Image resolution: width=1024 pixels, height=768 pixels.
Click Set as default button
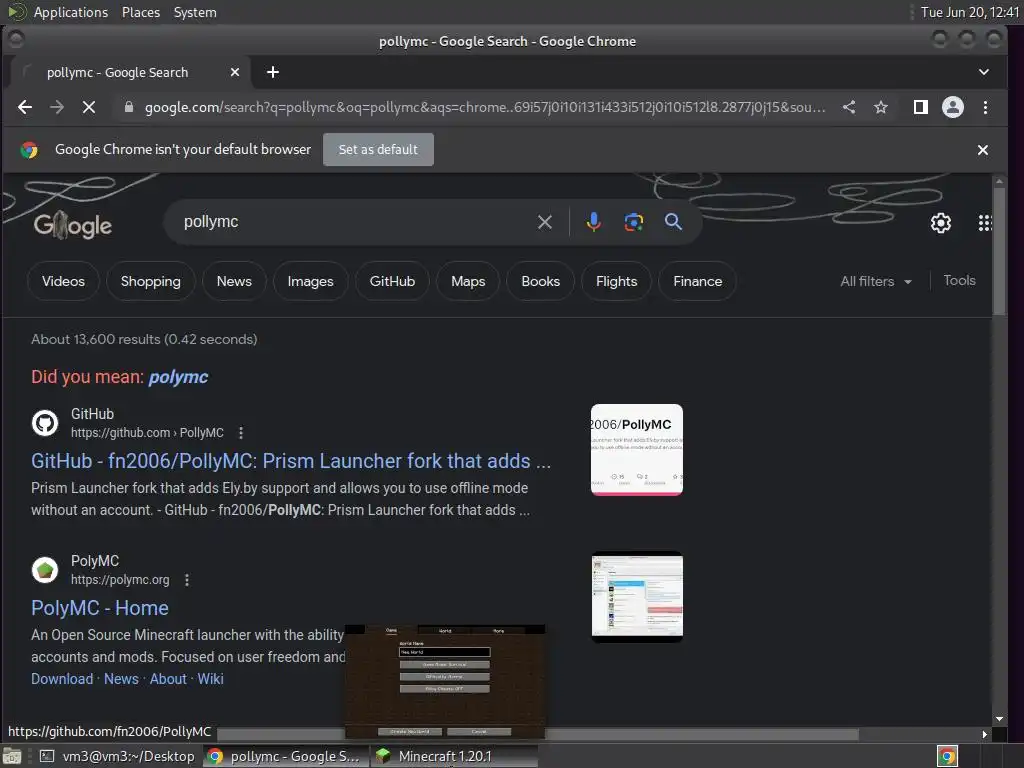click(378, 150)
